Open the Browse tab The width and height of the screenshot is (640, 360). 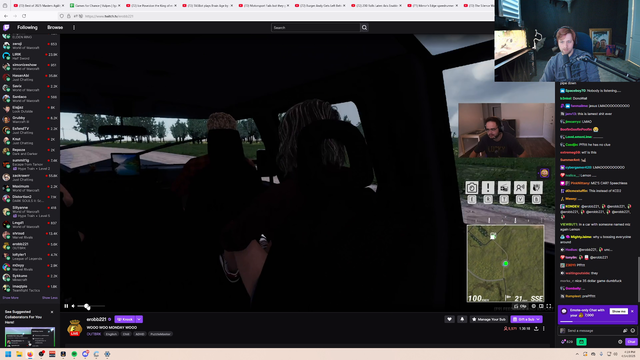[x=55, y=27]
